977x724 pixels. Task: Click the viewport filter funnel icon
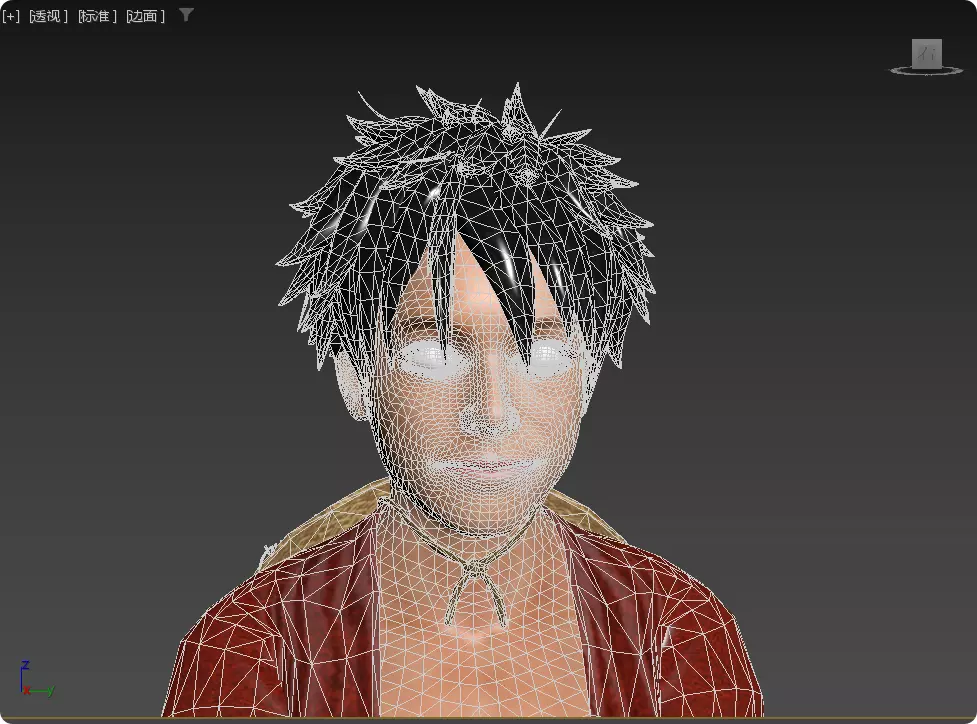click(186, 15)
